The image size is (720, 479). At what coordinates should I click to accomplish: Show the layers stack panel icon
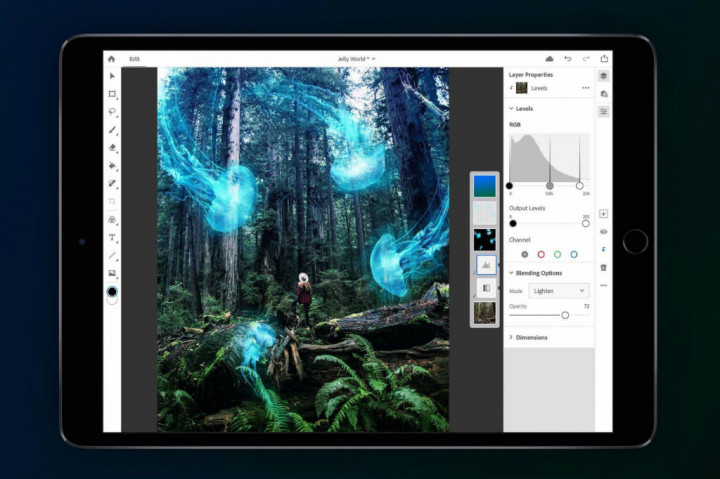[604, 76]
